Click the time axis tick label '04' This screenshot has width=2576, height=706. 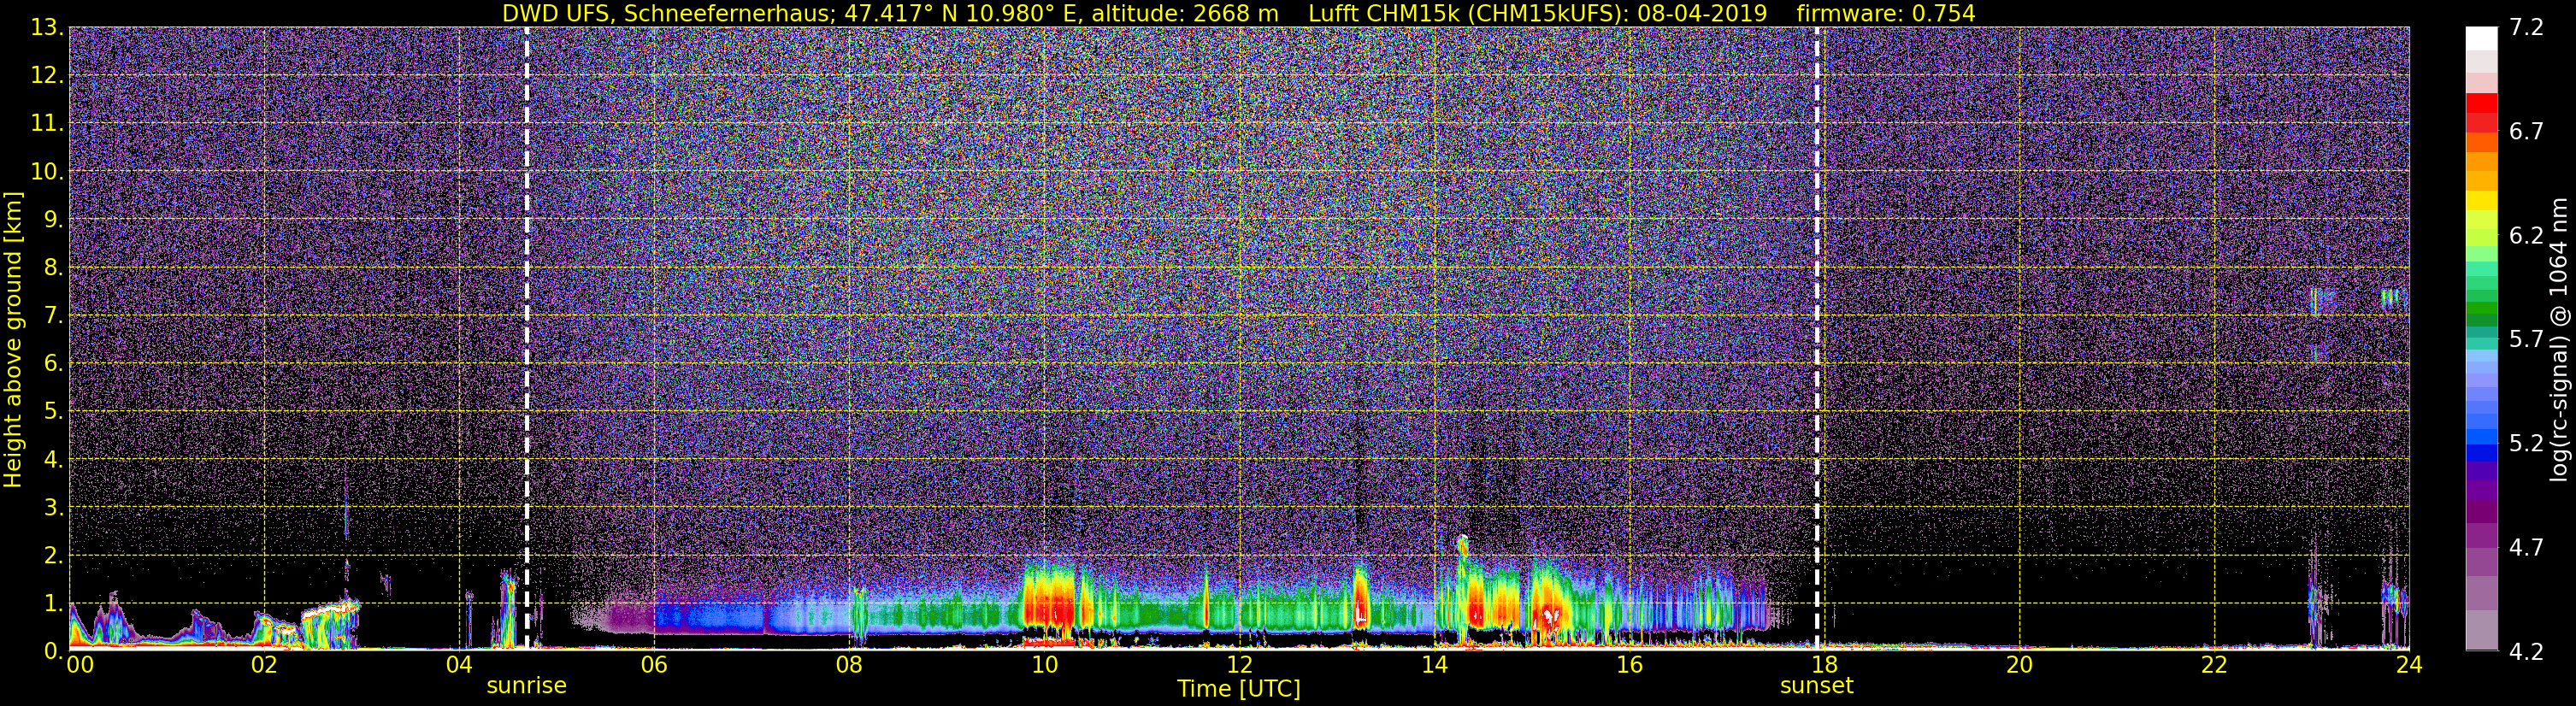(459, 666)
